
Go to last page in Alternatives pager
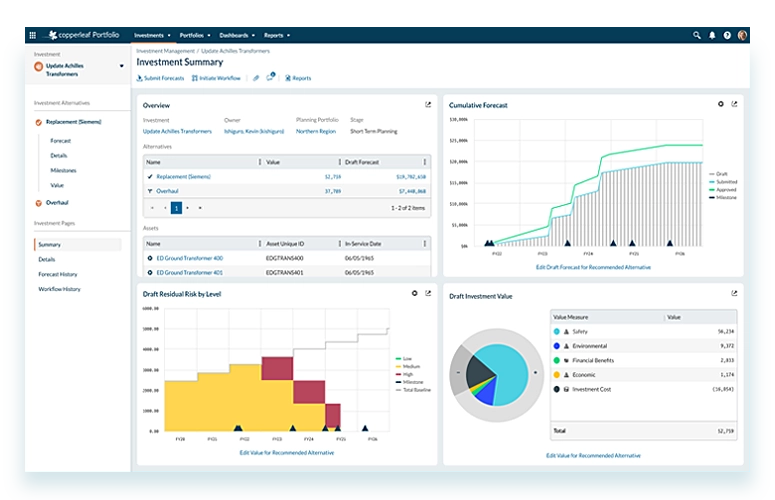tap(200, 208)
